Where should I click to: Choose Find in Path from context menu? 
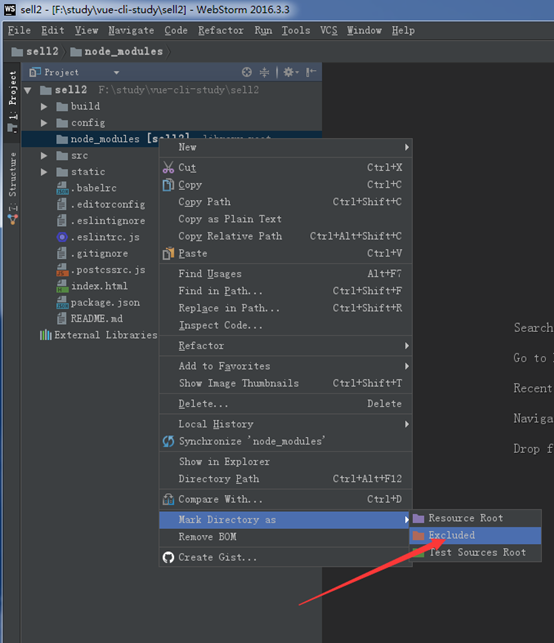point(286,291)
